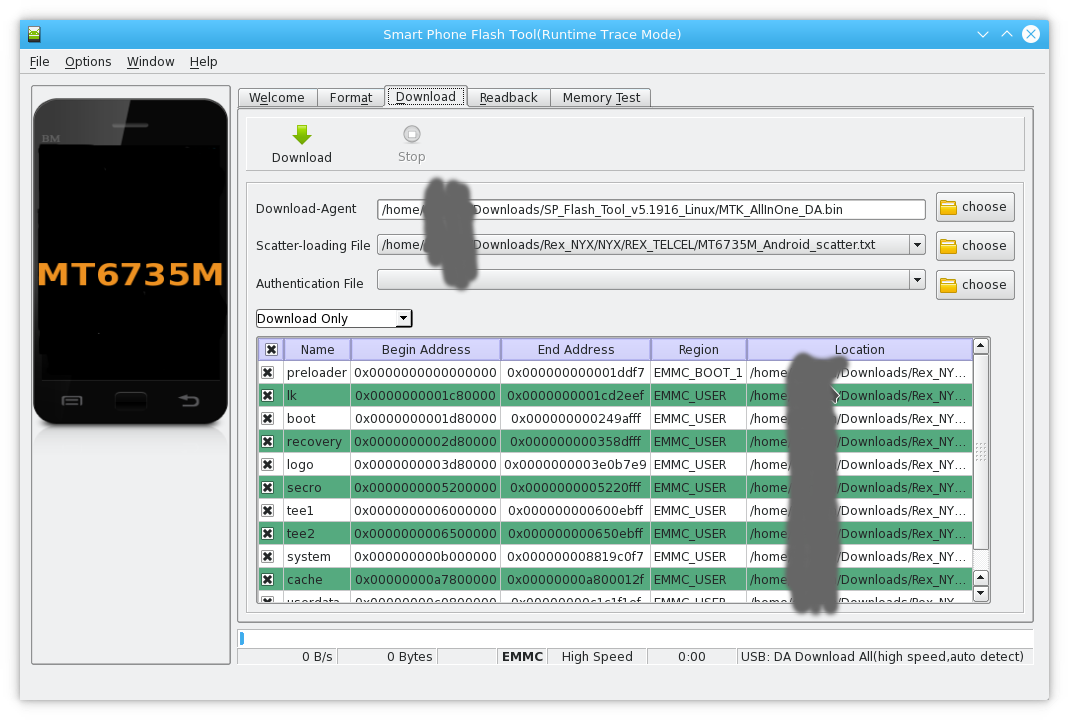1068x720 pixels.
Task: Click the Region column header
Action: (x=698, y=349)
